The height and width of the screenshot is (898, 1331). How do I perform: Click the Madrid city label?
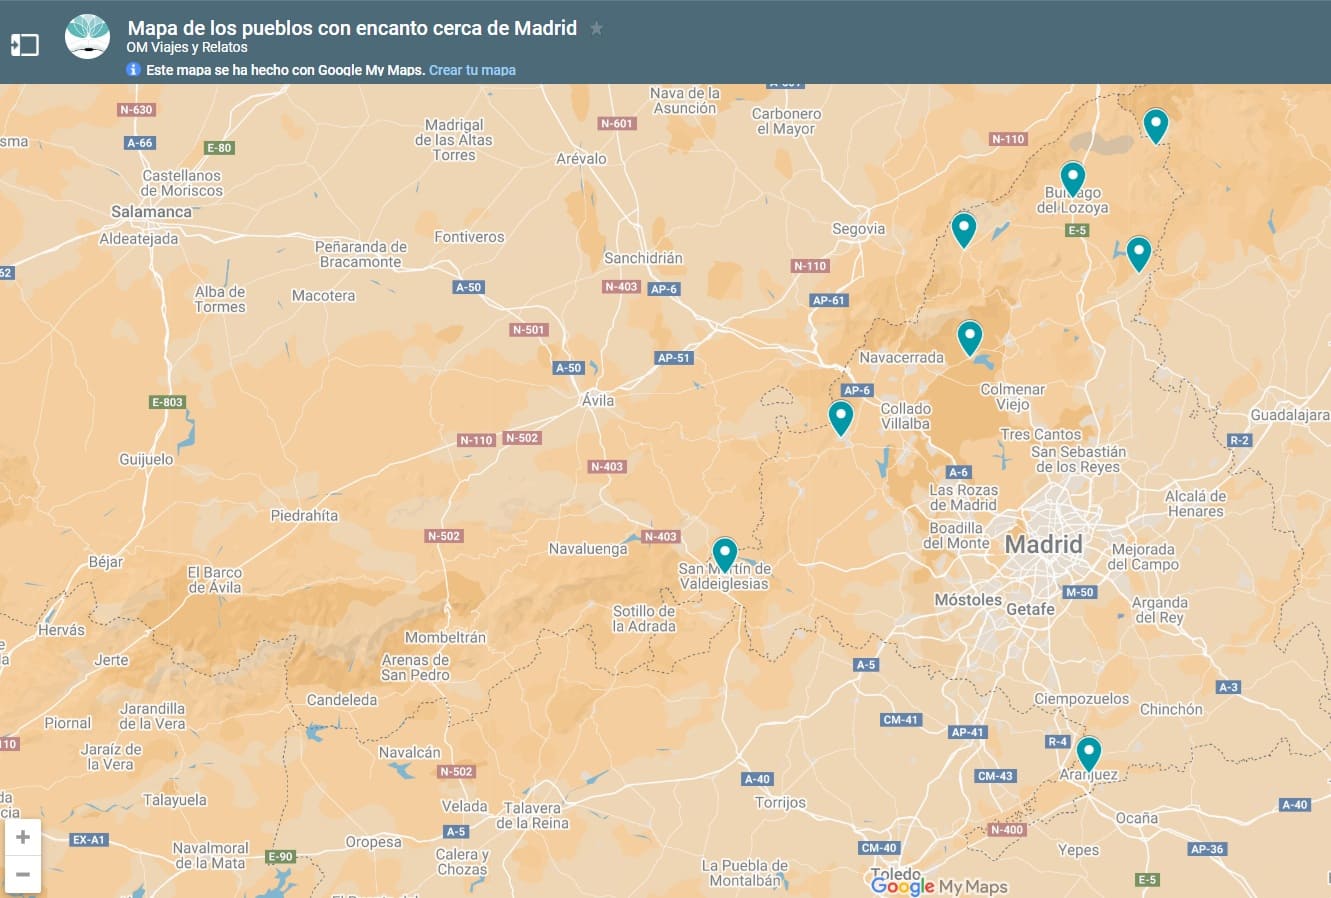(1043, 545)
